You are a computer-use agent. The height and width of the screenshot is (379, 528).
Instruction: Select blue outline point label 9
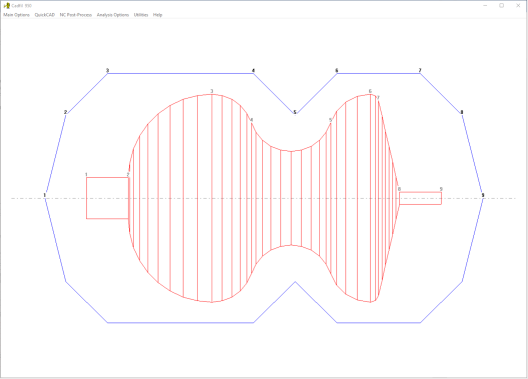tap(483, 195)
